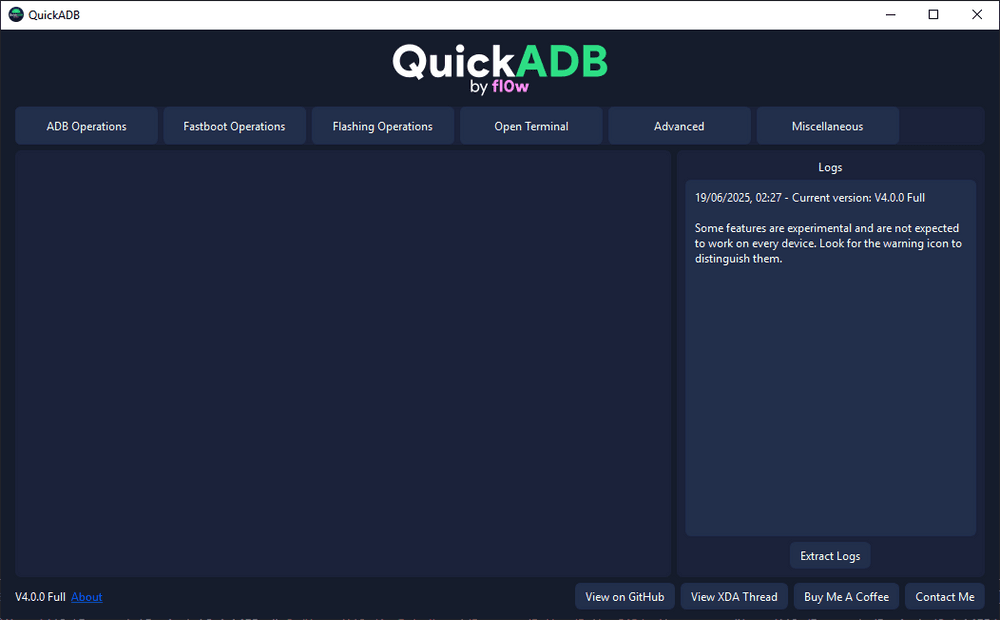Viewport: 1000px width, 620px height.
Task: Maximize the QuickADB window
Action: [x=933, y=14]
